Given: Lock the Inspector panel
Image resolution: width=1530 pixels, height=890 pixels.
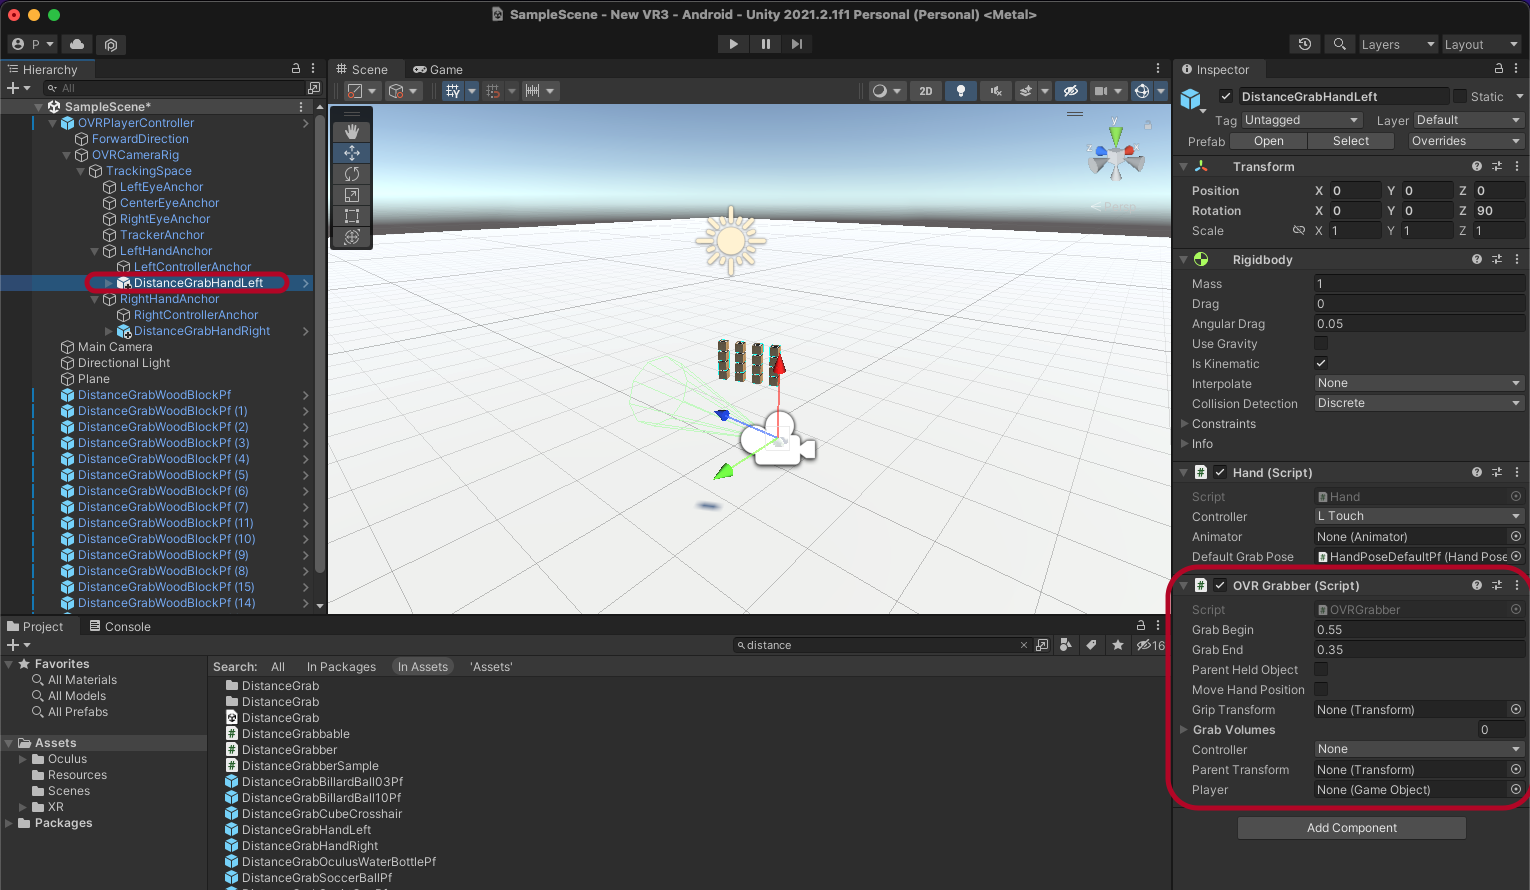Looking at the screenshot, I should point(1498,69).
